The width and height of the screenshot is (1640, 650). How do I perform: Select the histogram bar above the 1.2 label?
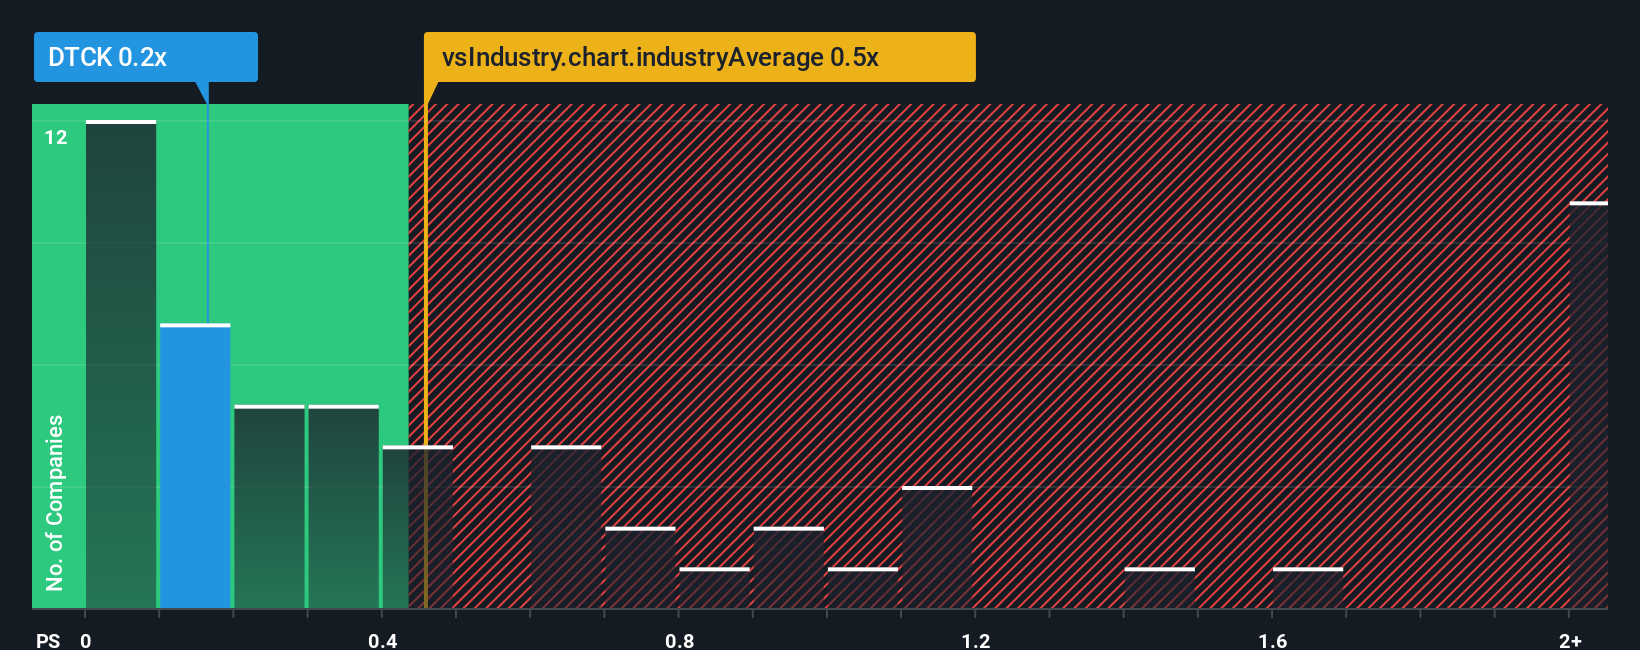937,547
